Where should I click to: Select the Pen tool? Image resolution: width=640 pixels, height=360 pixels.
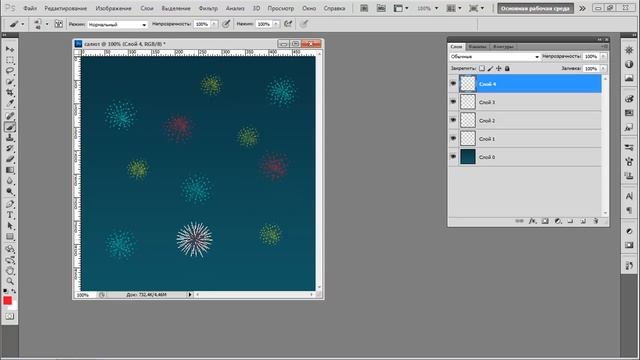(x=10, y=204)
